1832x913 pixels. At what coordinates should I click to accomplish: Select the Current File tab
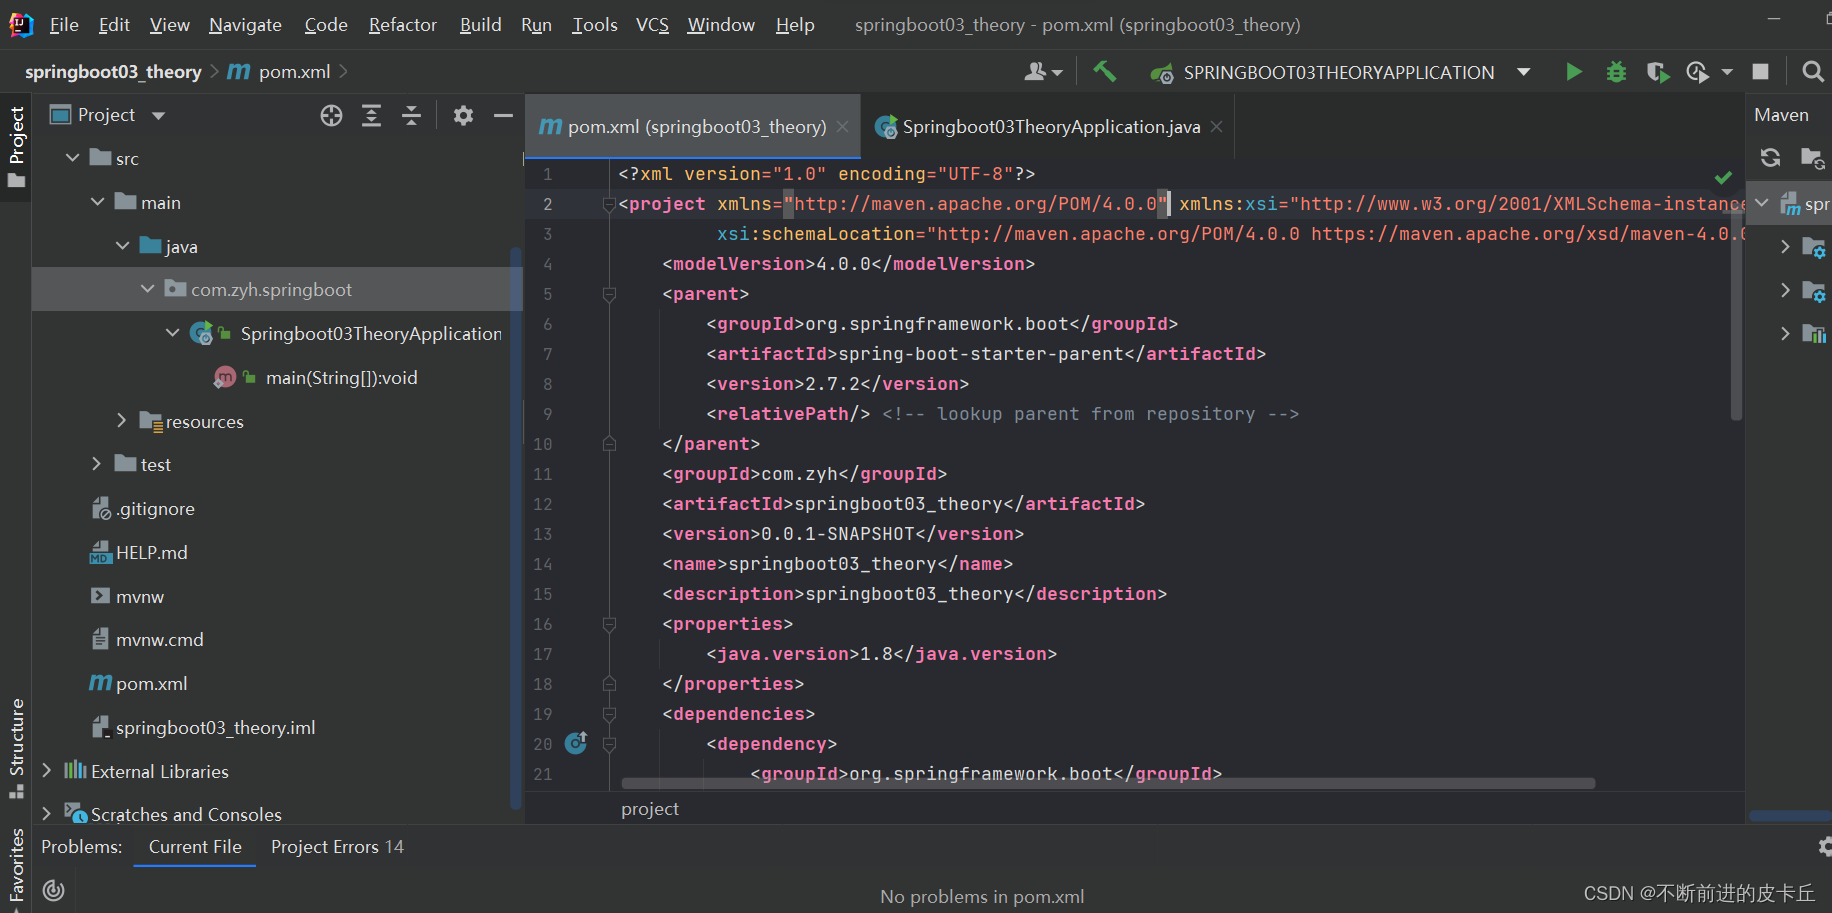pyautogui.click(x=195, y=847)
